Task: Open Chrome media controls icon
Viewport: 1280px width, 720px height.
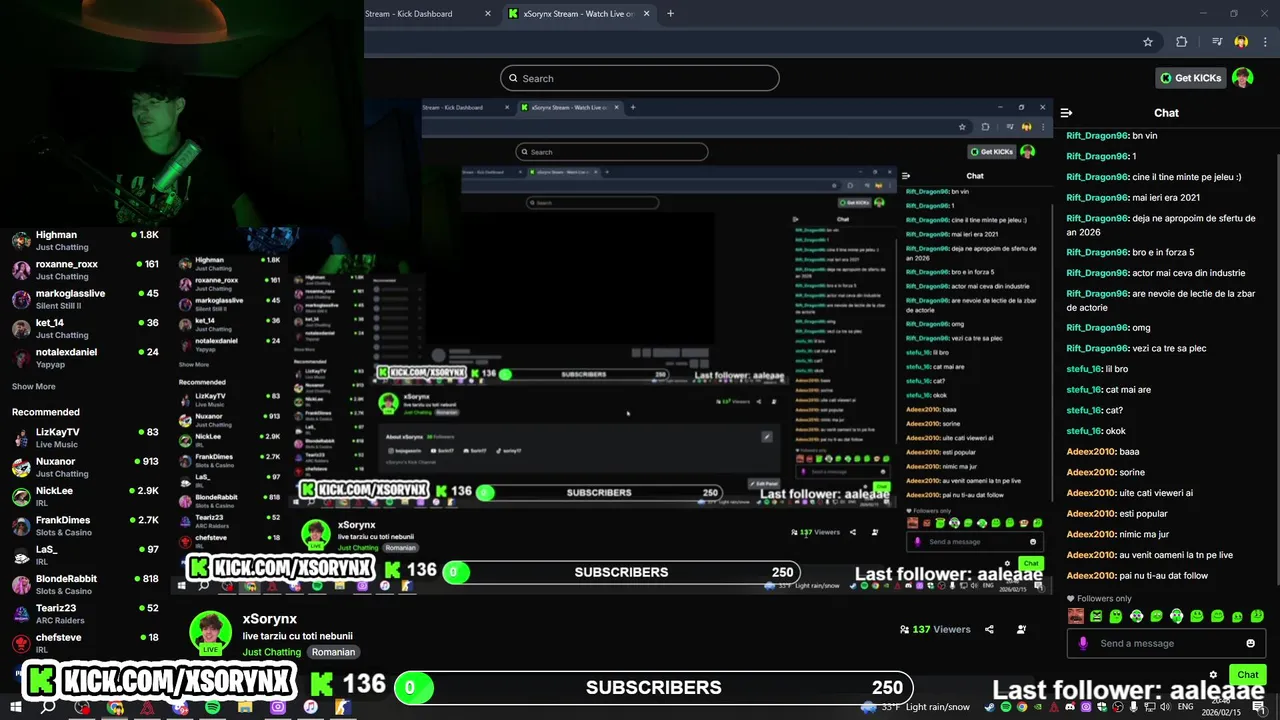Action: coord(1216,42)
